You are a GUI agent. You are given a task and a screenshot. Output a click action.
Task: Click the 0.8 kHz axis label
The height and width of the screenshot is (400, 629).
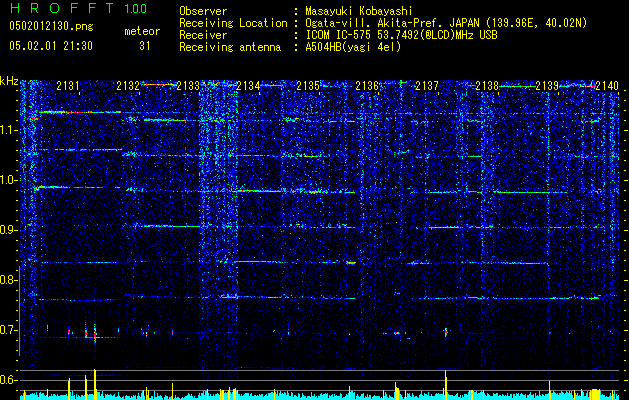(x=9, y=280)
